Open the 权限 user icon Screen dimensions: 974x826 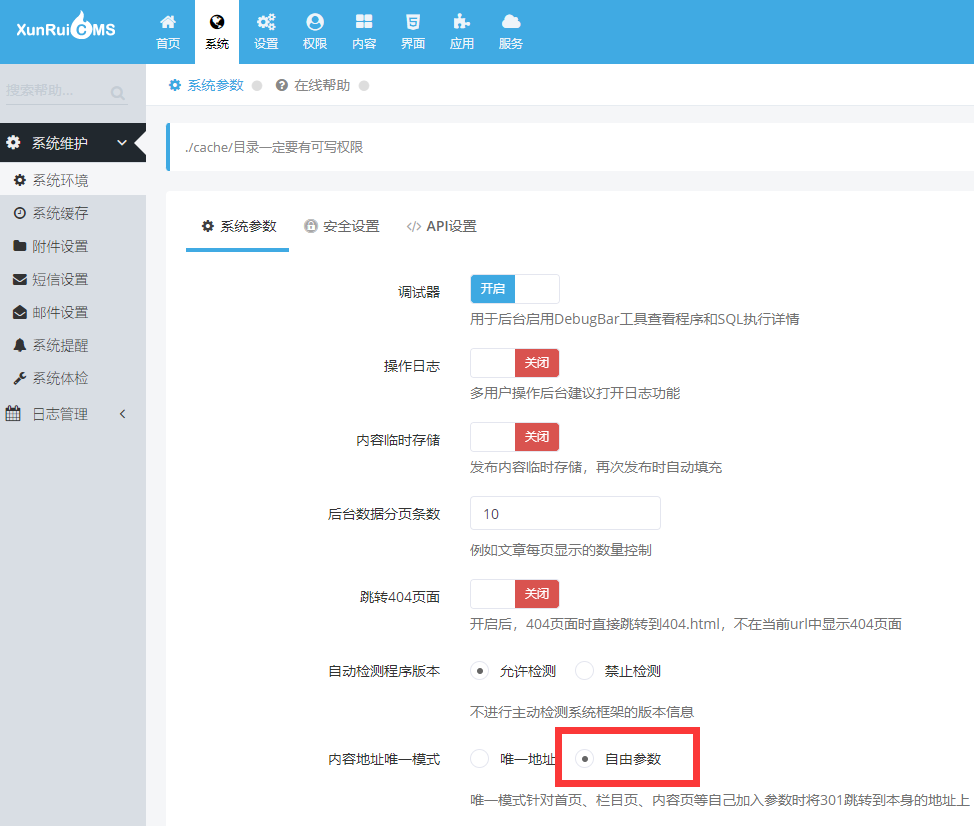click(x=315, y=22)
